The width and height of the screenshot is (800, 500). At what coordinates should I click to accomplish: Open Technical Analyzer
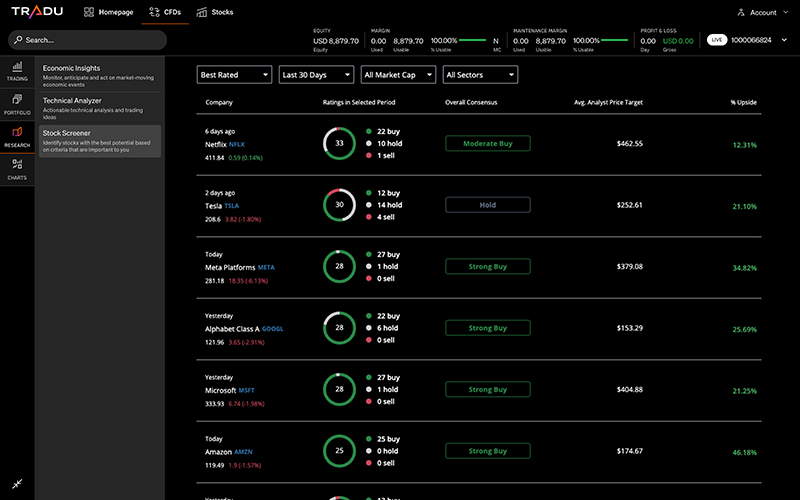(100, 108)
